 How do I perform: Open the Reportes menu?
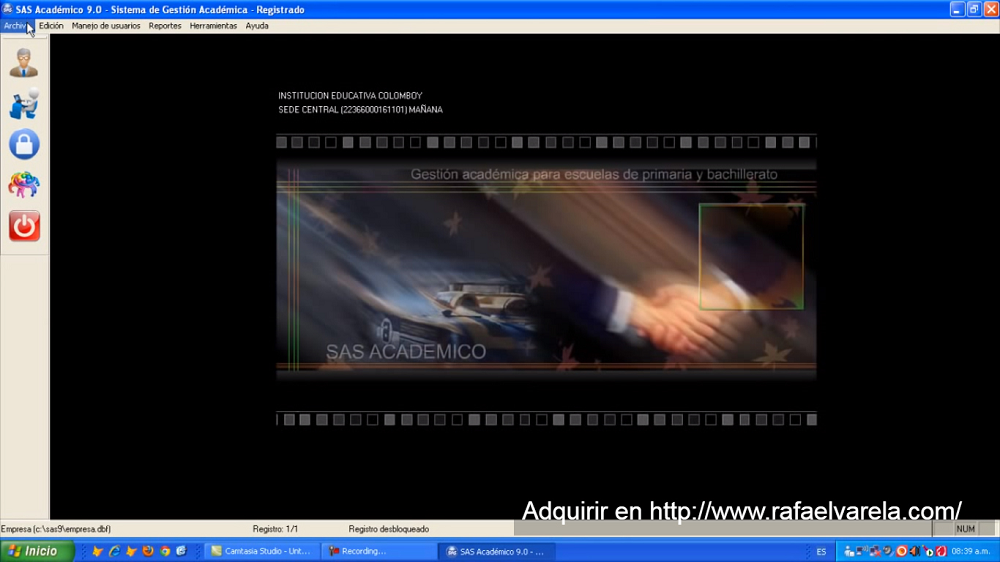[165, 26]
